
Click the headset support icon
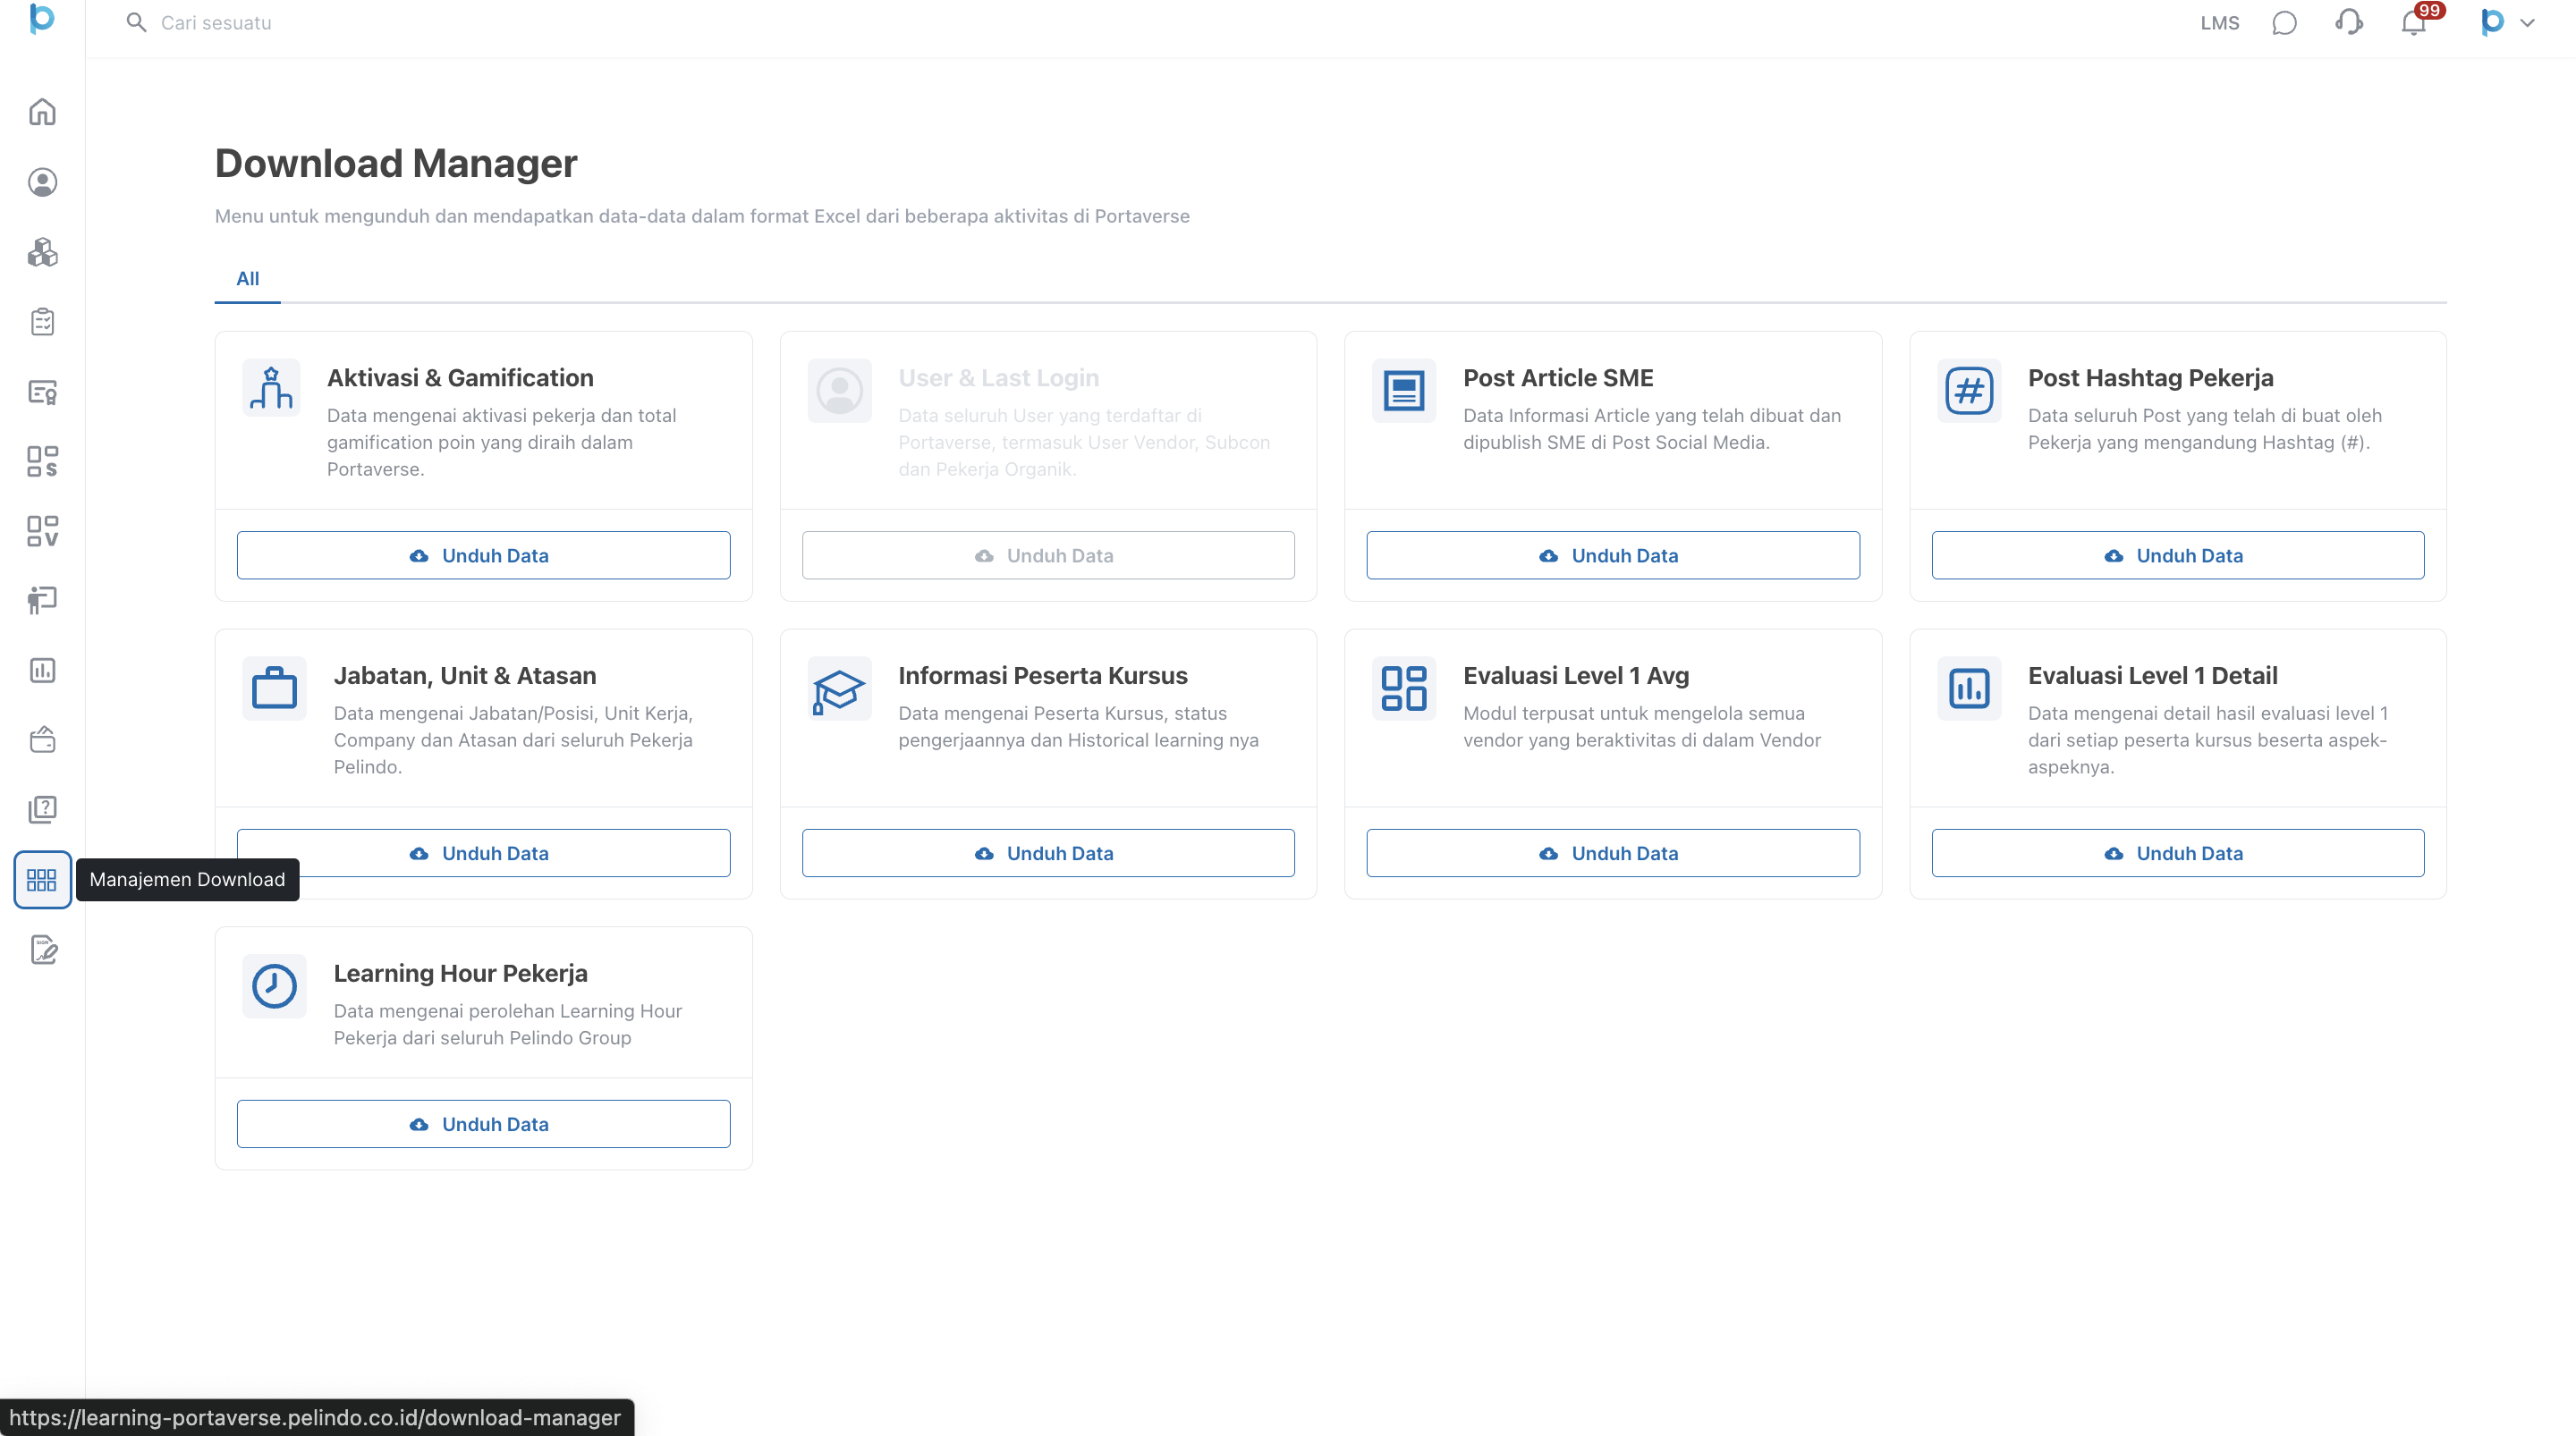(x=2349, y=23)
